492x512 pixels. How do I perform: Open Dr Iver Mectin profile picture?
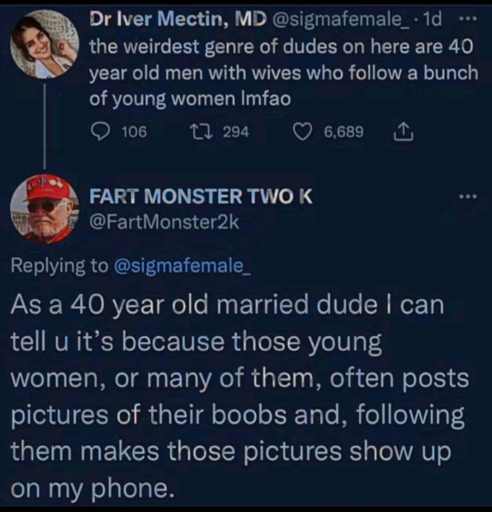45,44
